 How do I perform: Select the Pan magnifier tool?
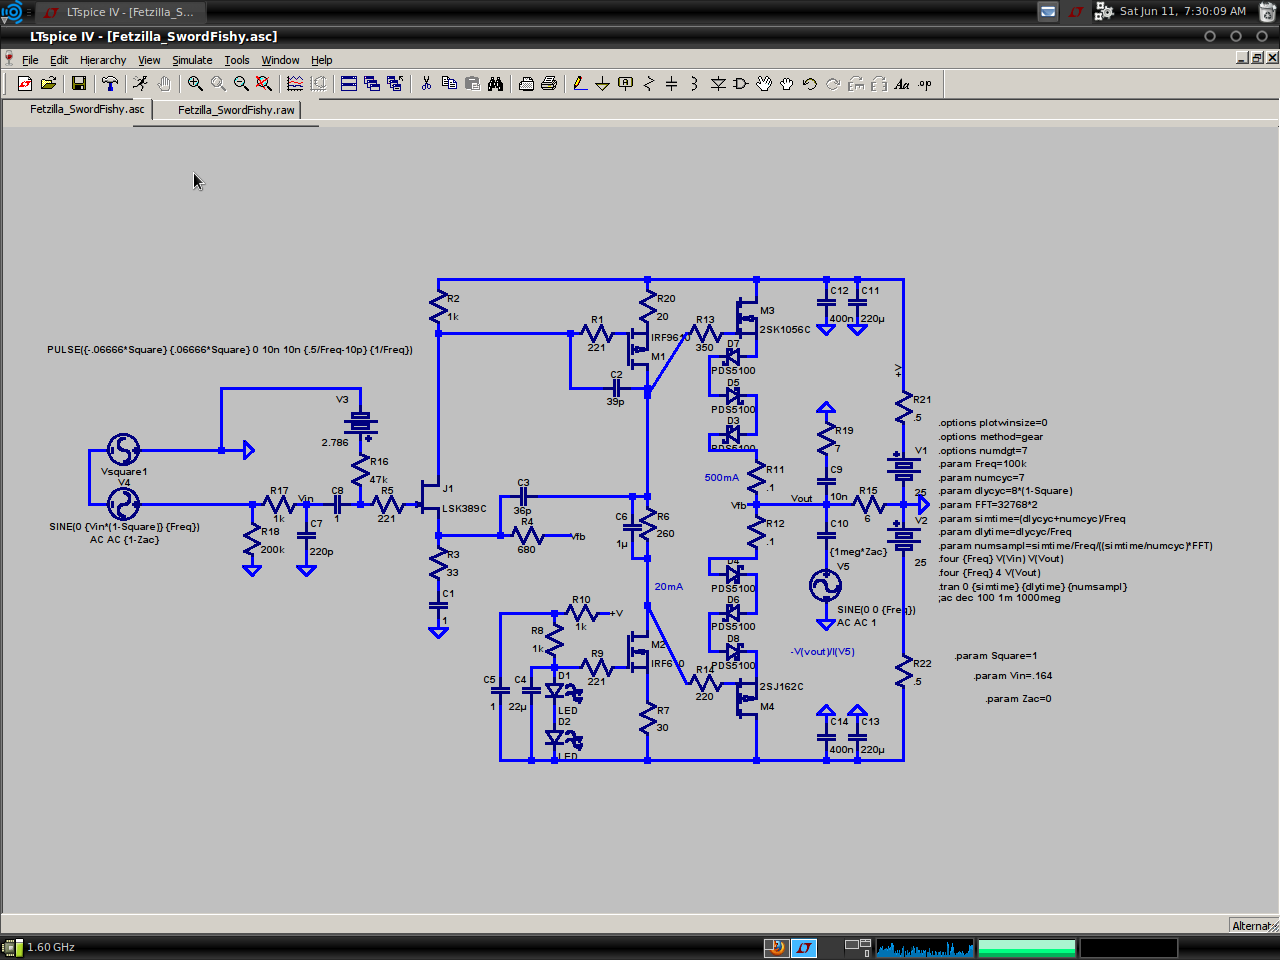[218, 84]
